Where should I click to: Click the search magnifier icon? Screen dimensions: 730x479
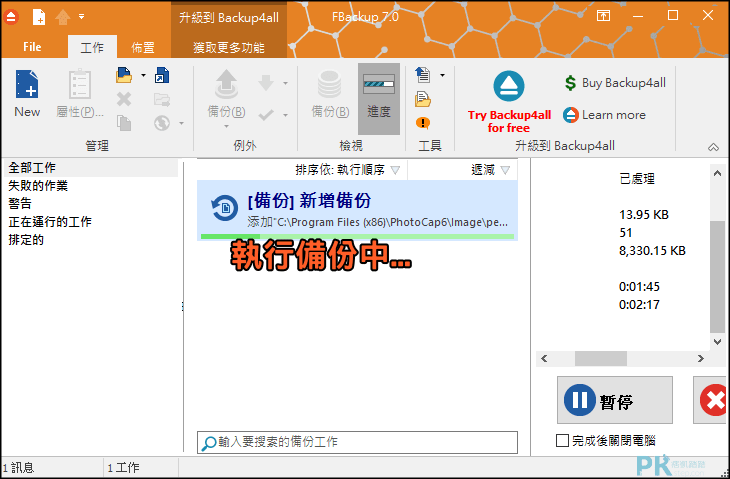pos(208,443)
